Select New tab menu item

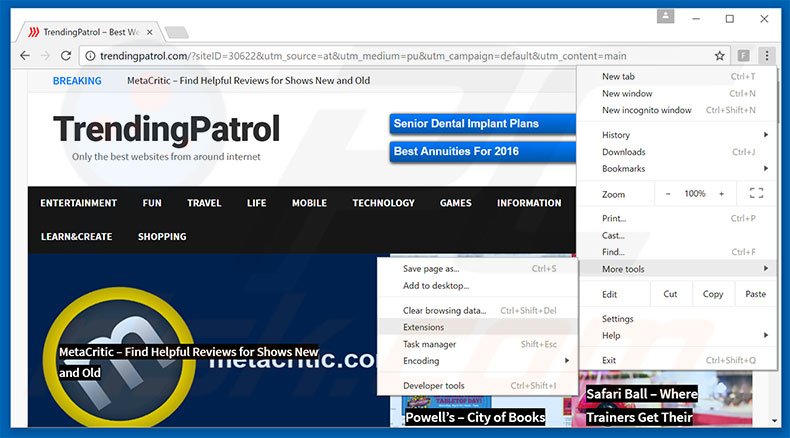click(x=678, y=77)
